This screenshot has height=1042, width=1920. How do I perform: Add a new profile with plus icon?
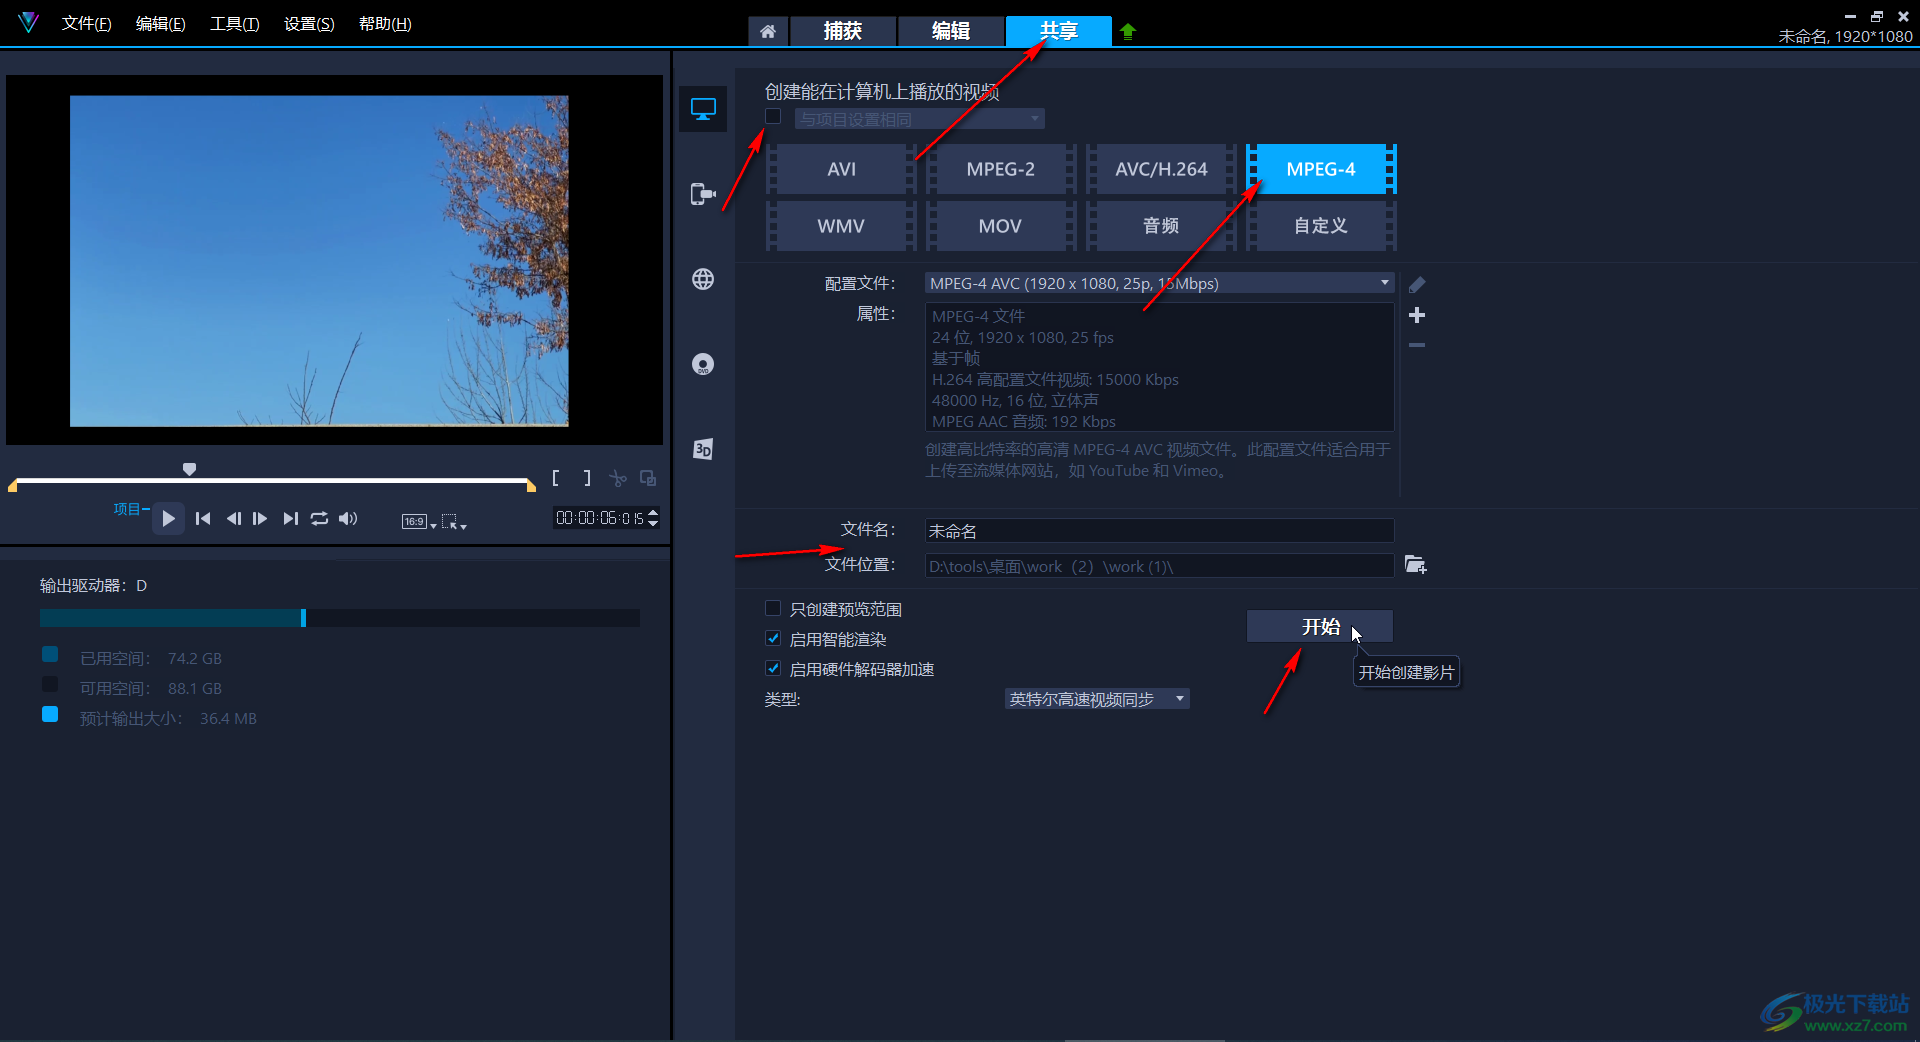coord(1417,315)
